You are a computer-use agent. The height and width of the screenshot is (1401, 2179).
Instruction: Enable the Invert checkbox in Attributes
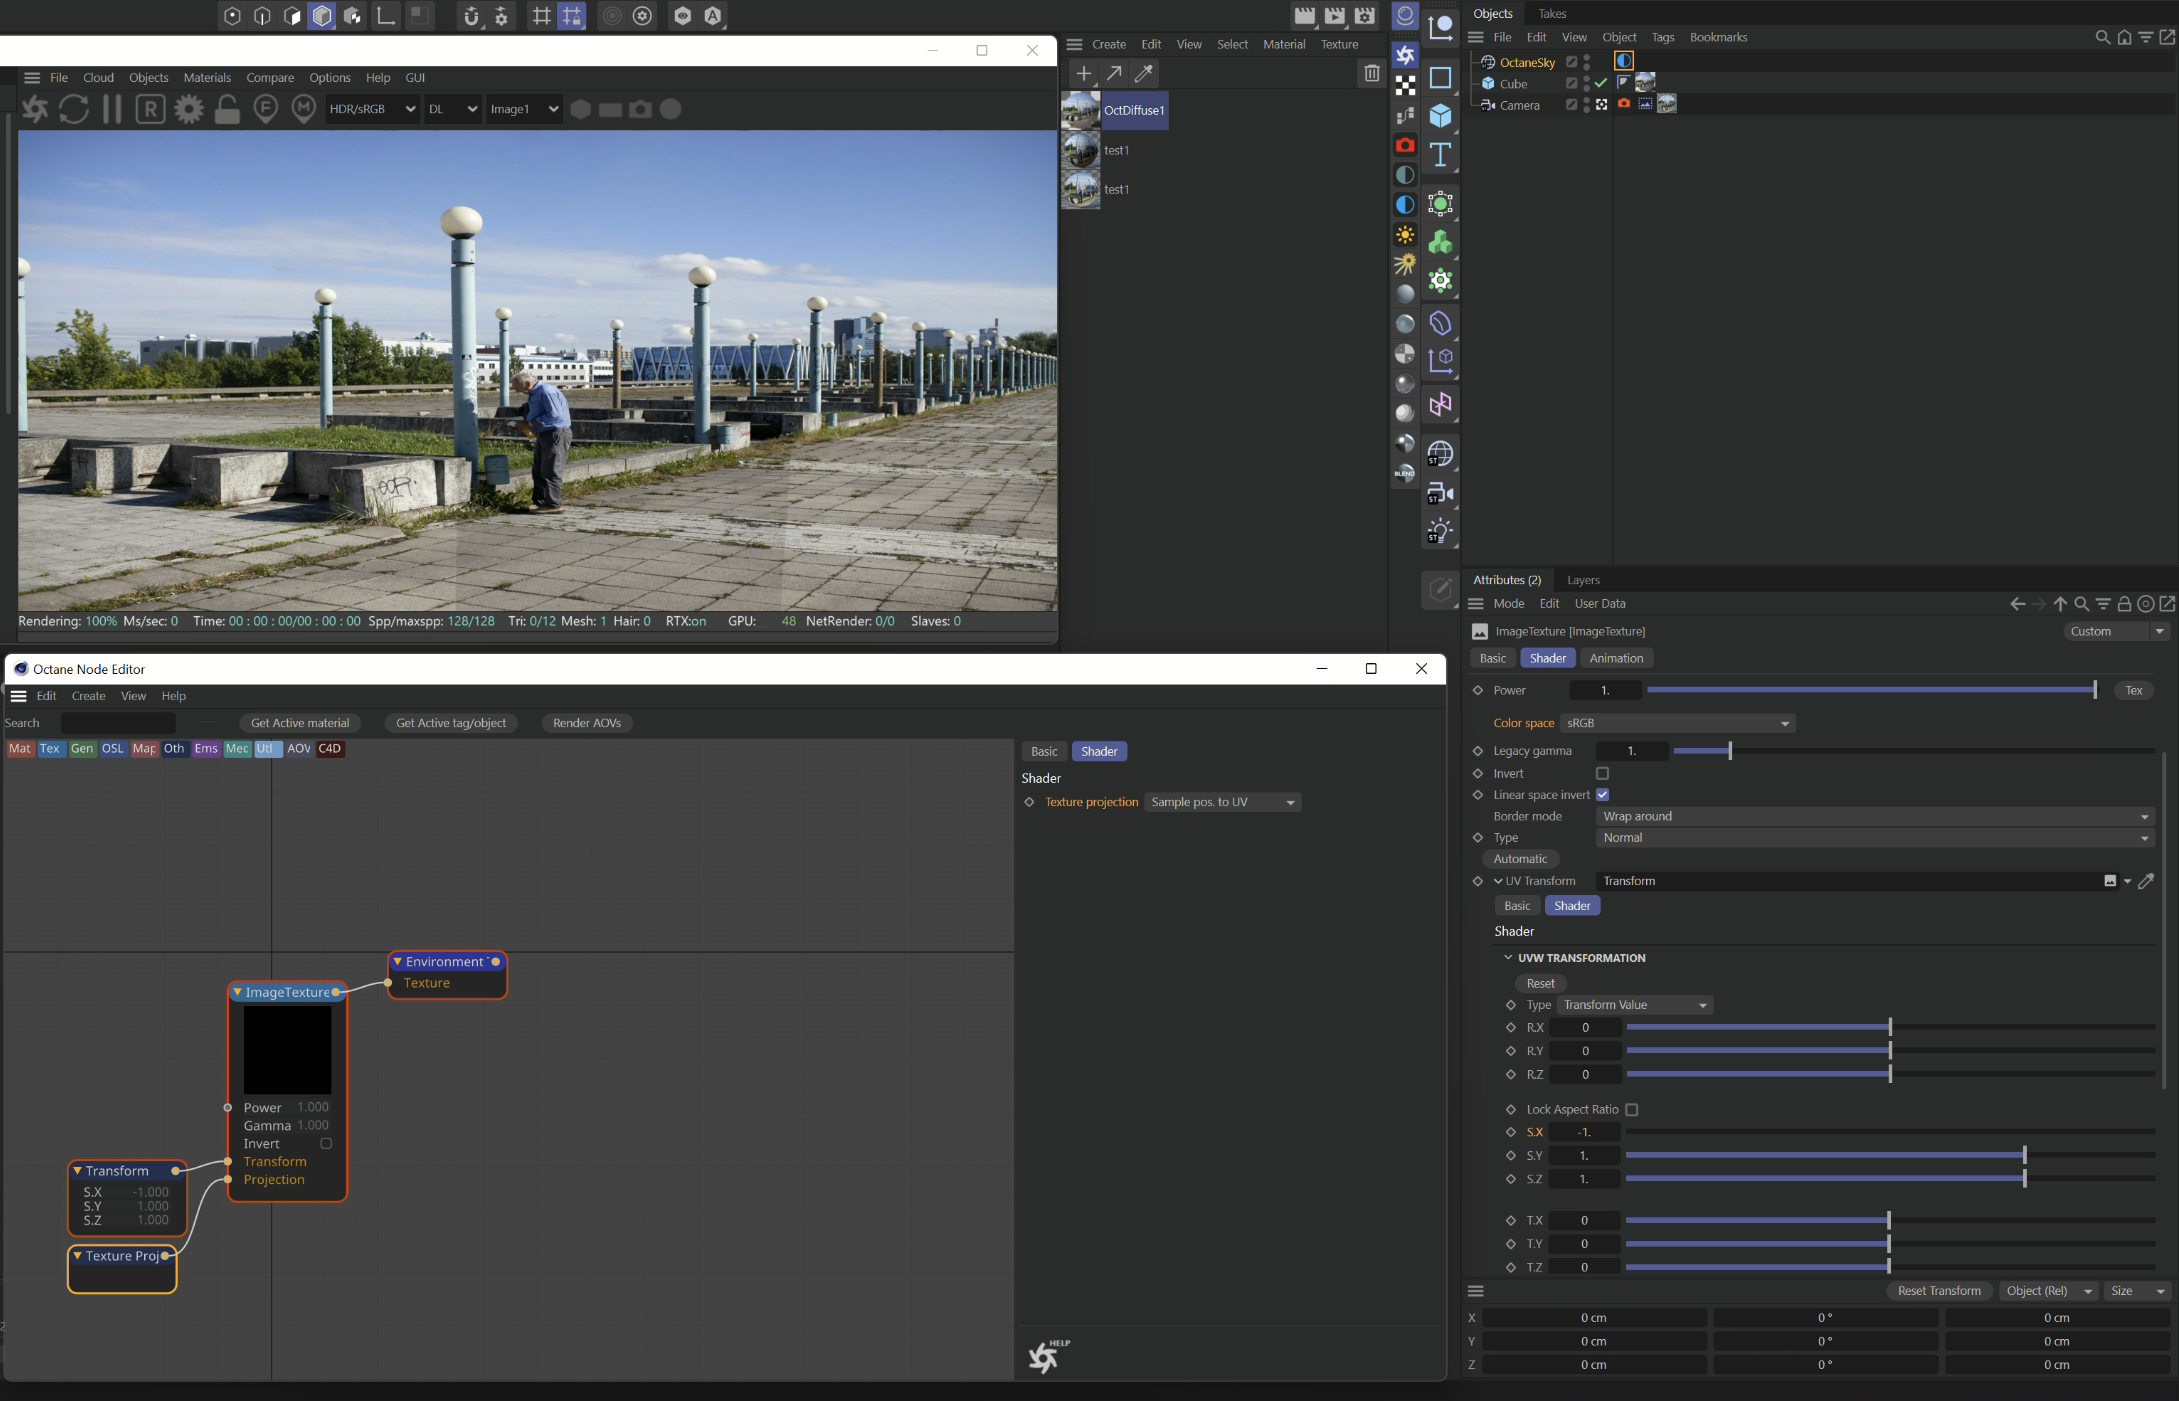(1602, 773)
